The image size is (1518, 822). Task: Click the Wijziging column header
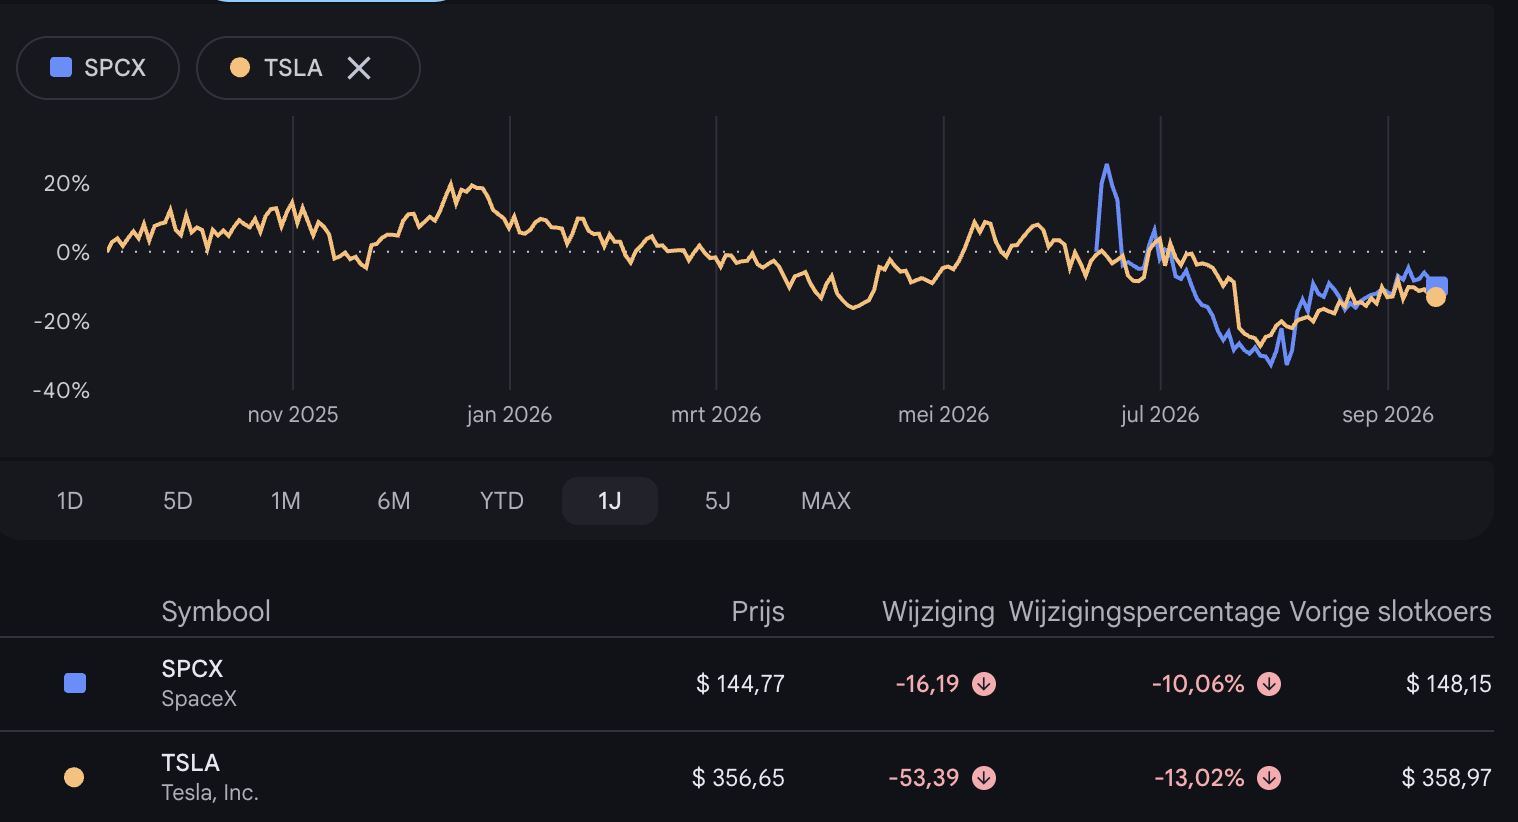(938, 611)
